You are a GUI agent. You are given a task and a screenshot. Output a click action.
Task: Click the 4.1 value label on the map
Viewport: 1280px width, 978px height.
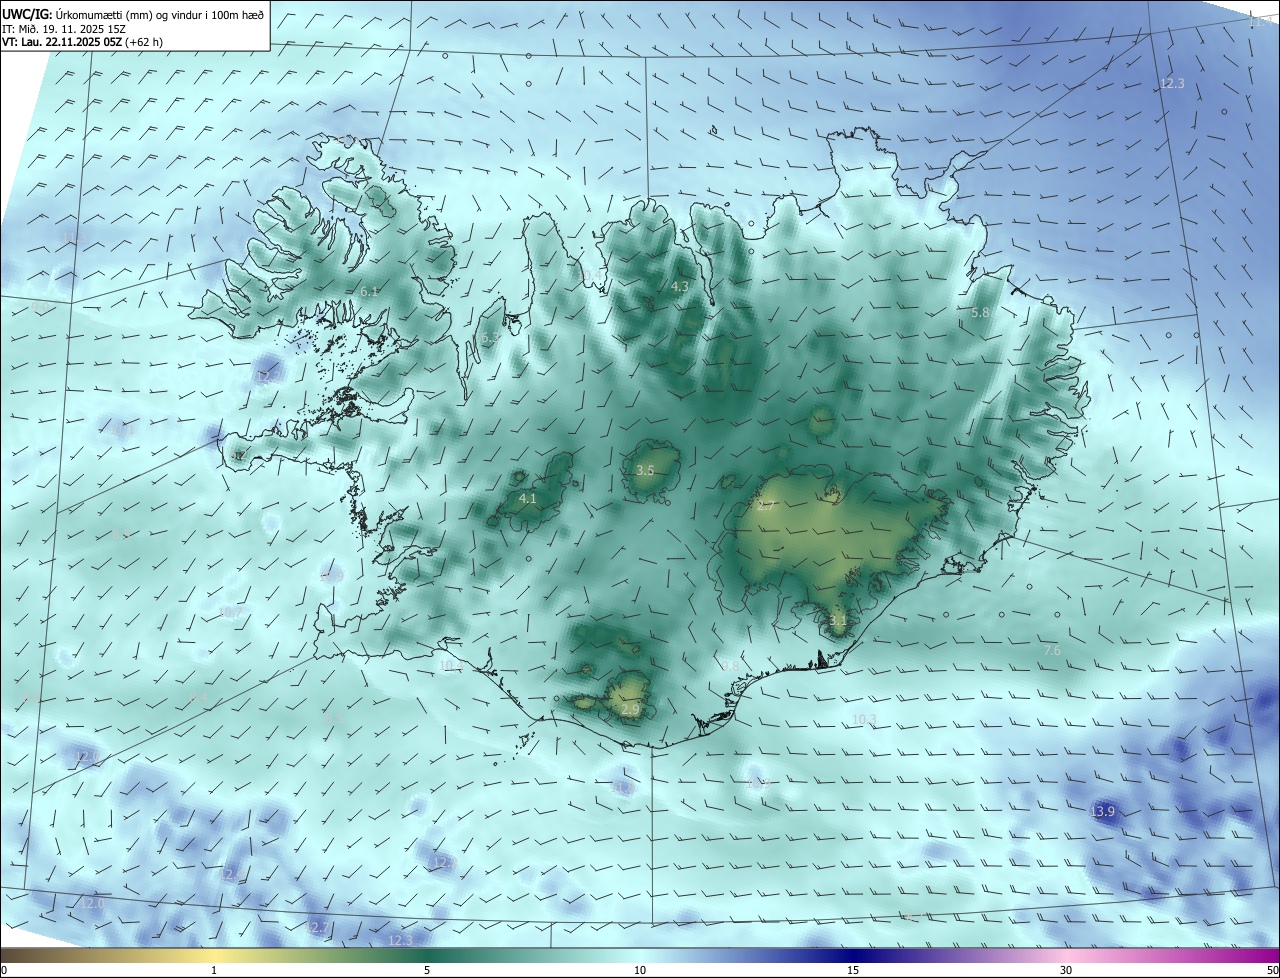[528, 498]
